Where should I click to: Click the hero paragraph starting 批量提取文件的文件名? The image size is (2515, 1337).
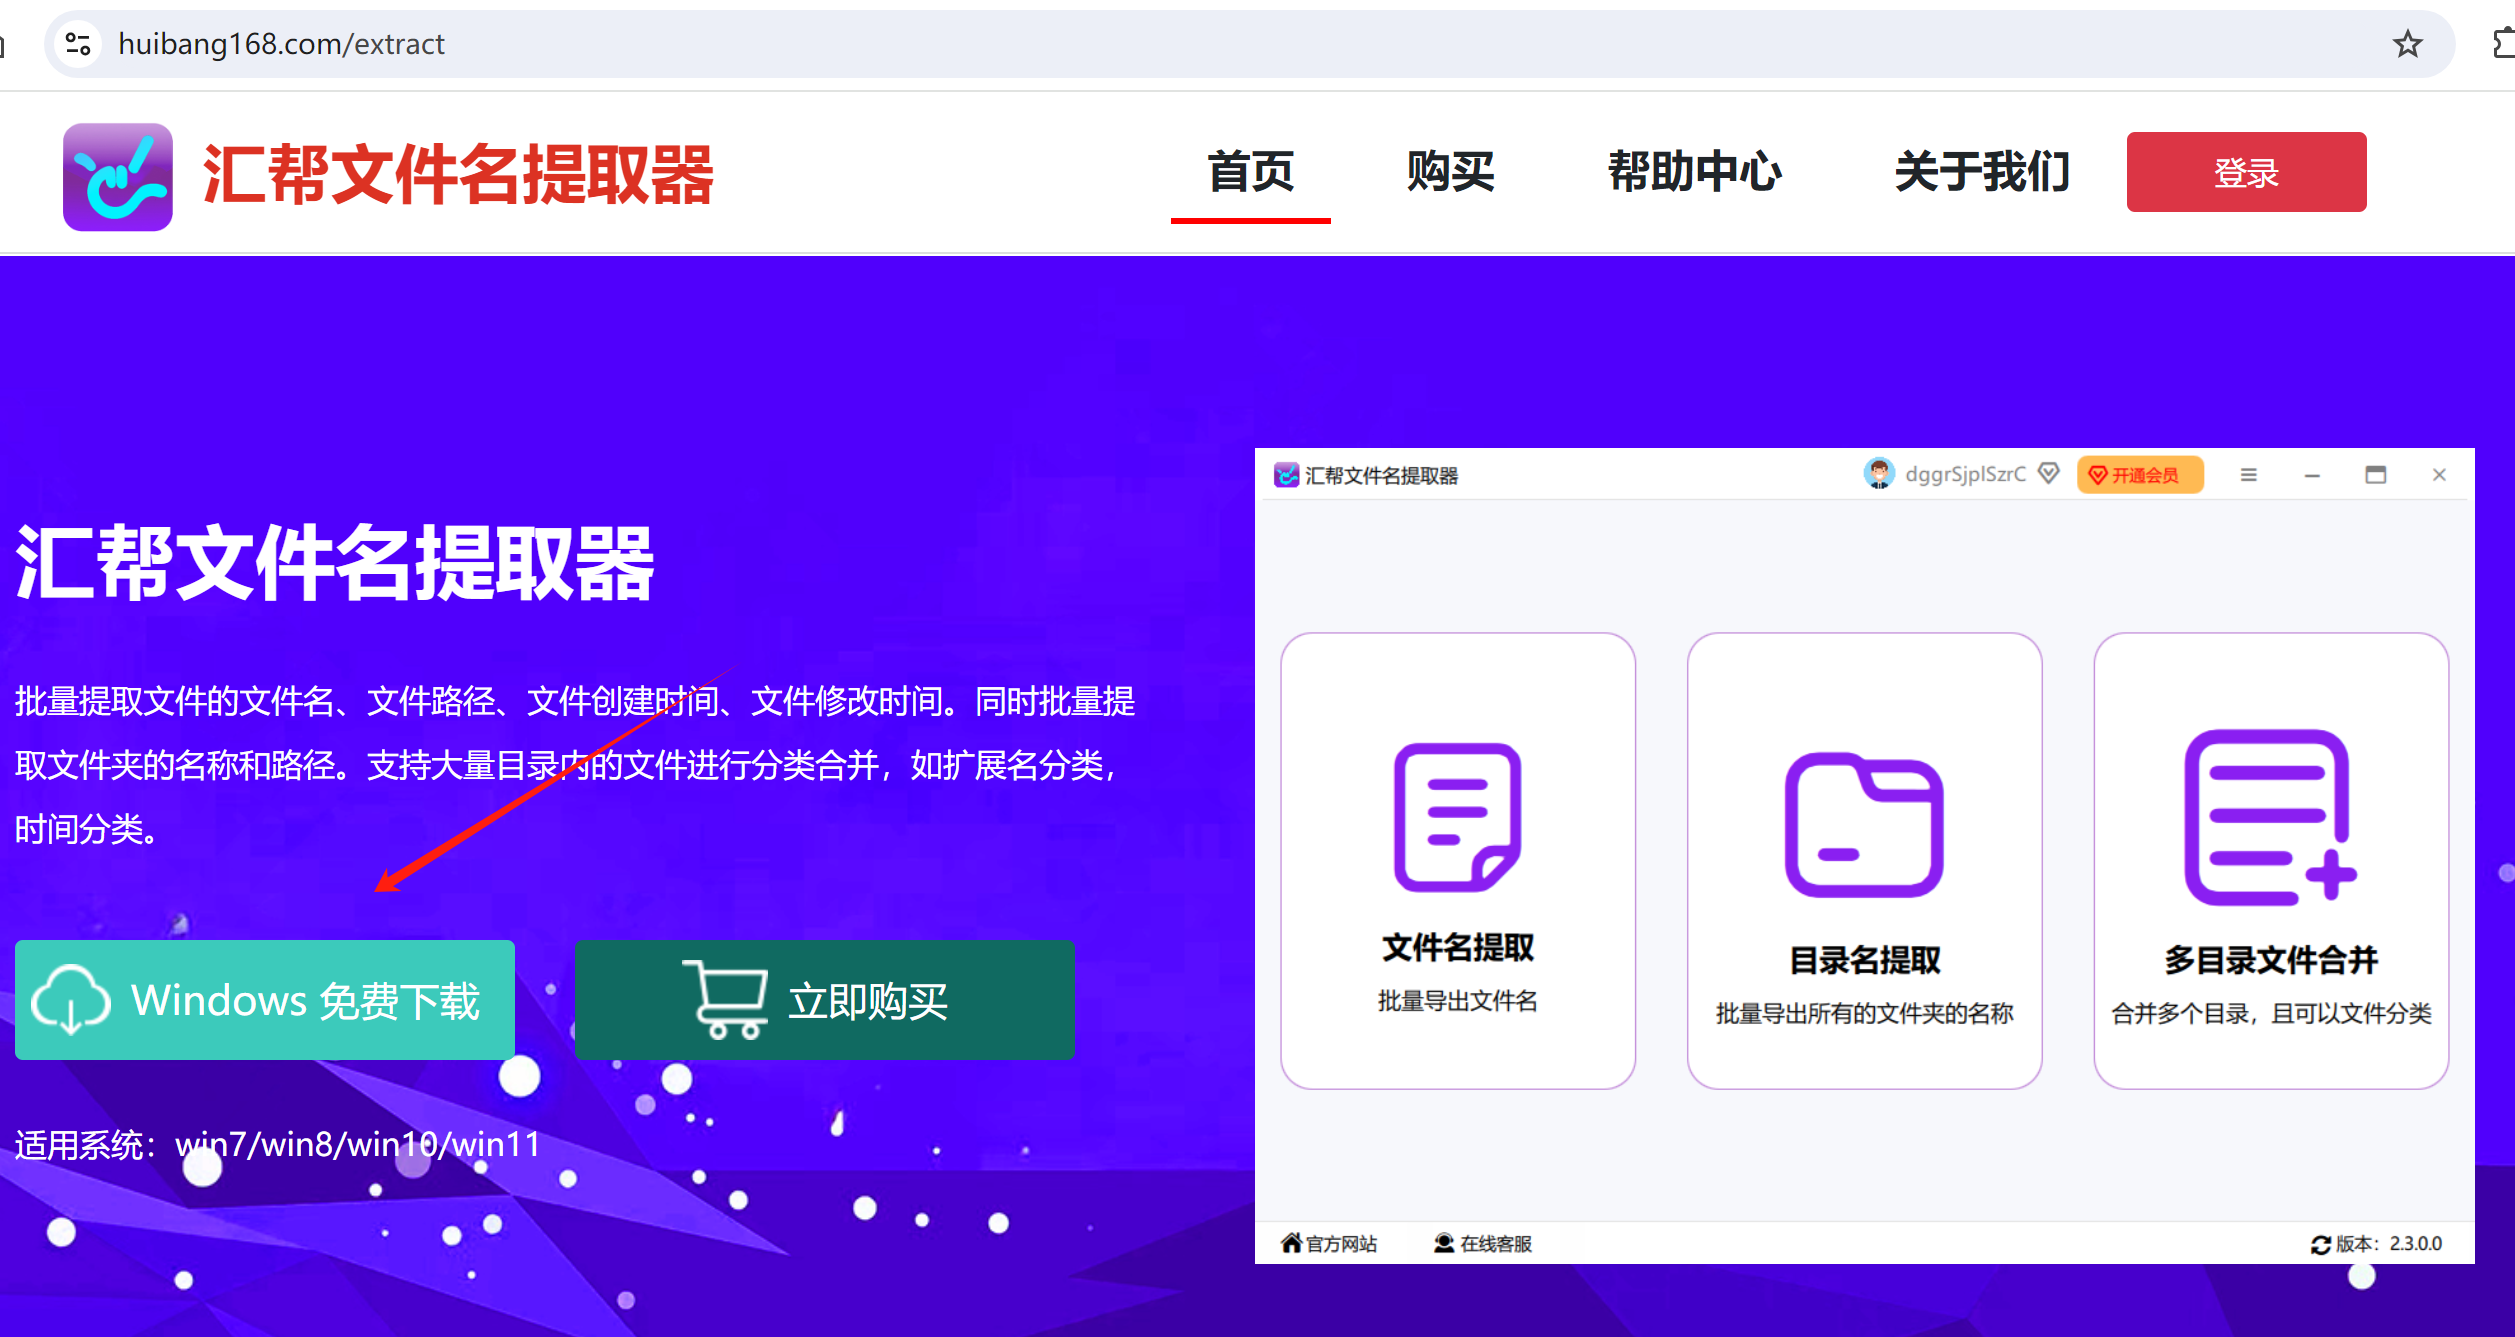574,765
